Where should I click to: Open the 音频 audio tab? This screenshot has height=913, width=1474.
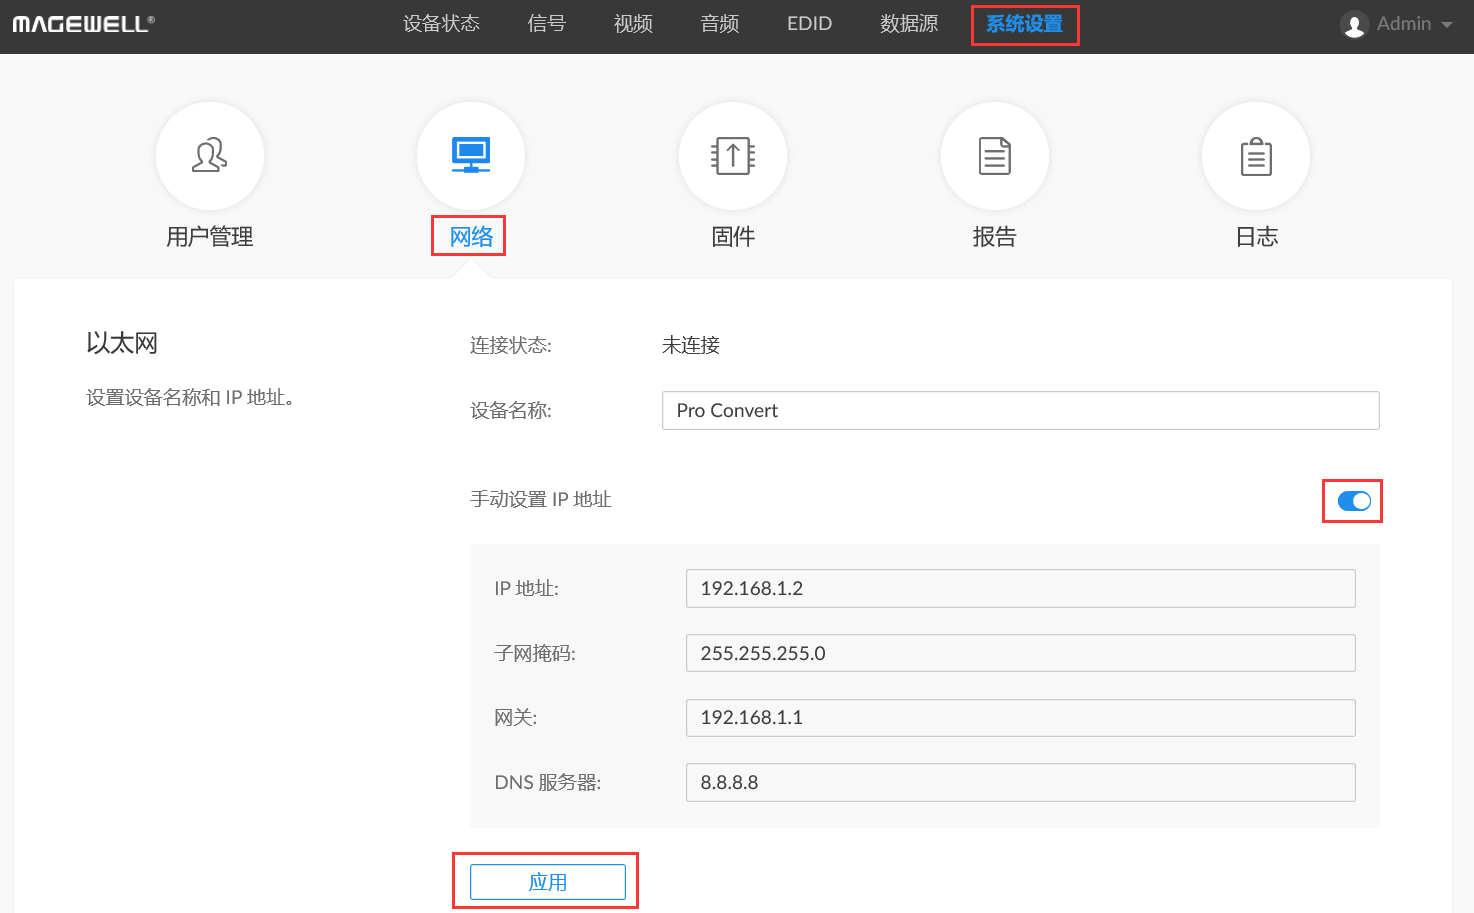click(720, 24)
